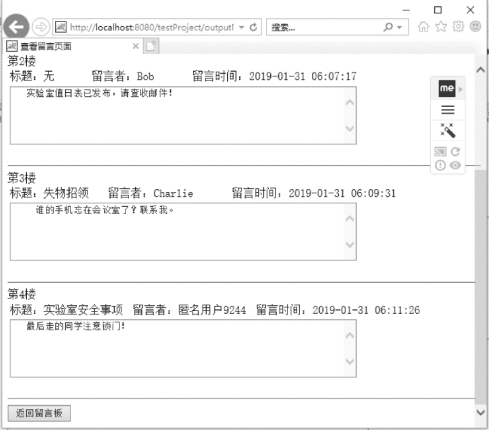Open browser settings gear icon
The width and height of the screenshot is (489, 430).
pyautogui.click(x=458, y=26)
